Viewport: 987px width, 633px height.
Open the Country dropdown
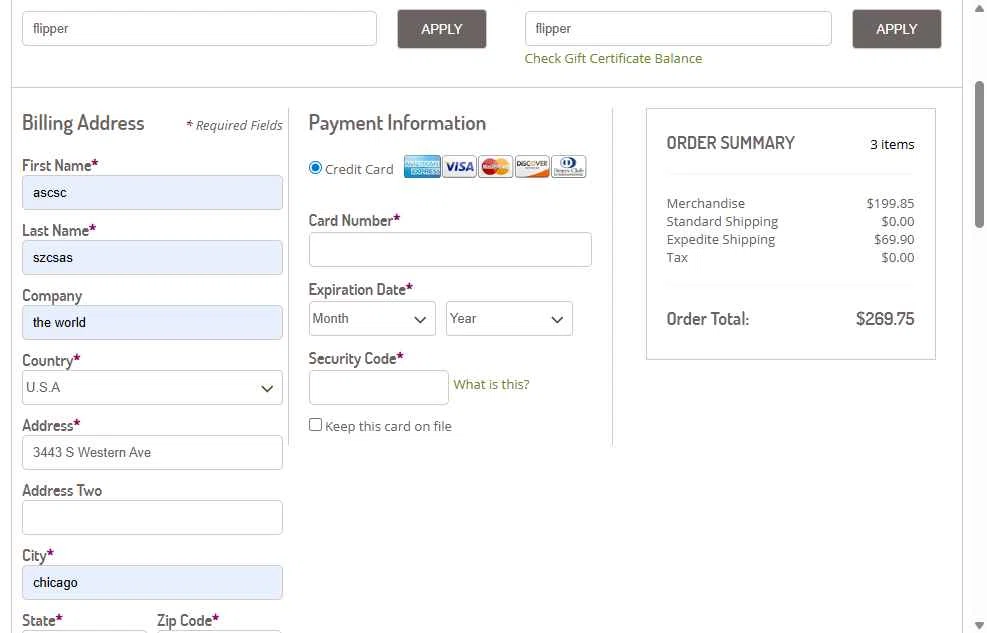[x=152, y=388]
